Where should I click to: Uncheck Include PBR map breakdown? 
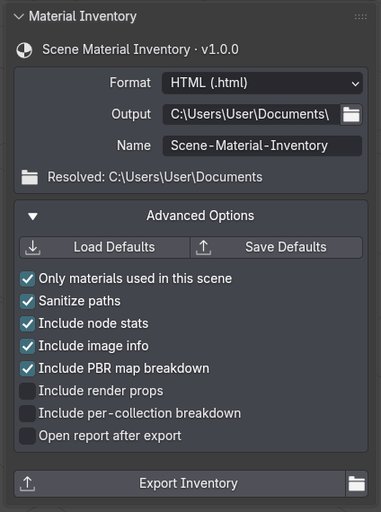tap(27, 369)
